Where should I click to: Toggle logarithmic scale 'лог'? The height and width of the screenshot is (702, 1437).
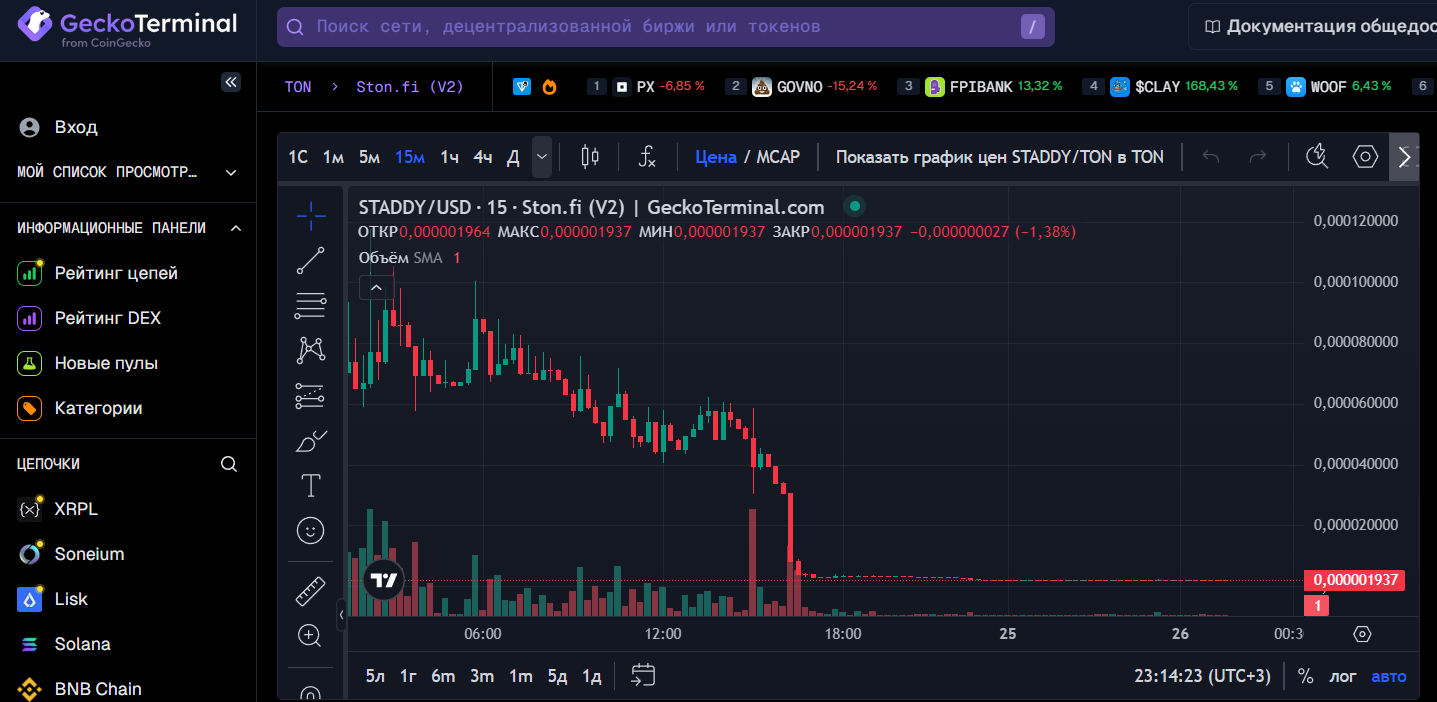click(1343, 676)
